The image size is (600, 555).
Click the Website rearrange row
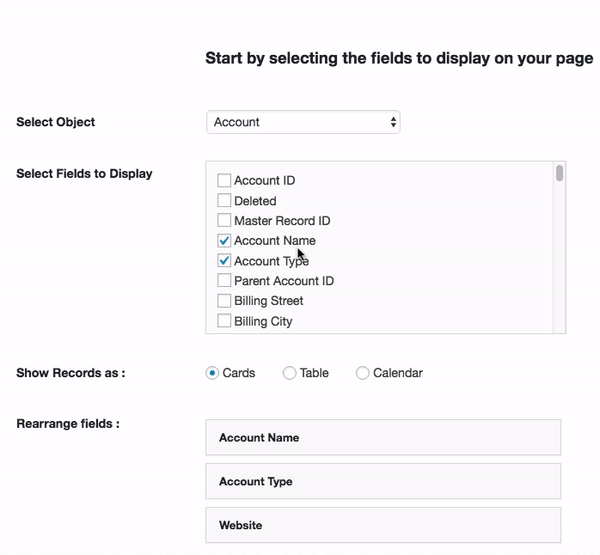[383, 525]
